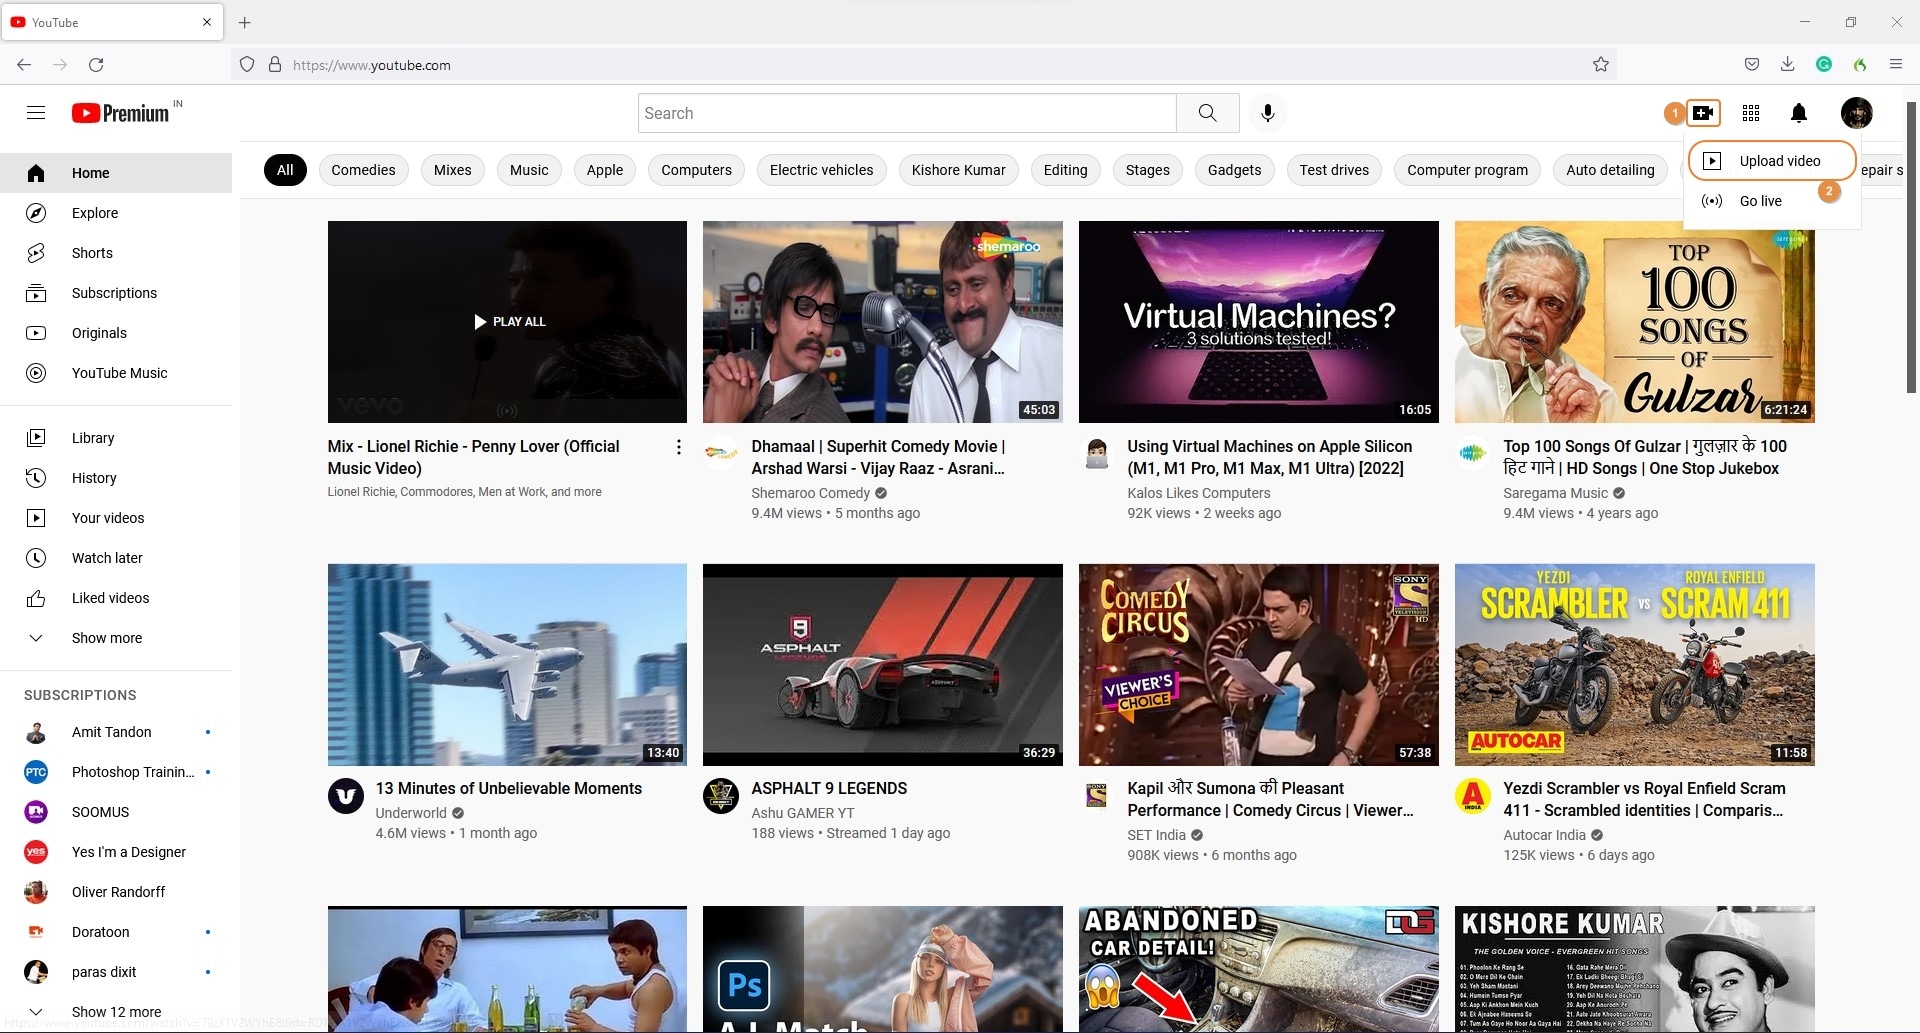
Task: Select the Computers filter chip
Action: [x=696, y=170]
